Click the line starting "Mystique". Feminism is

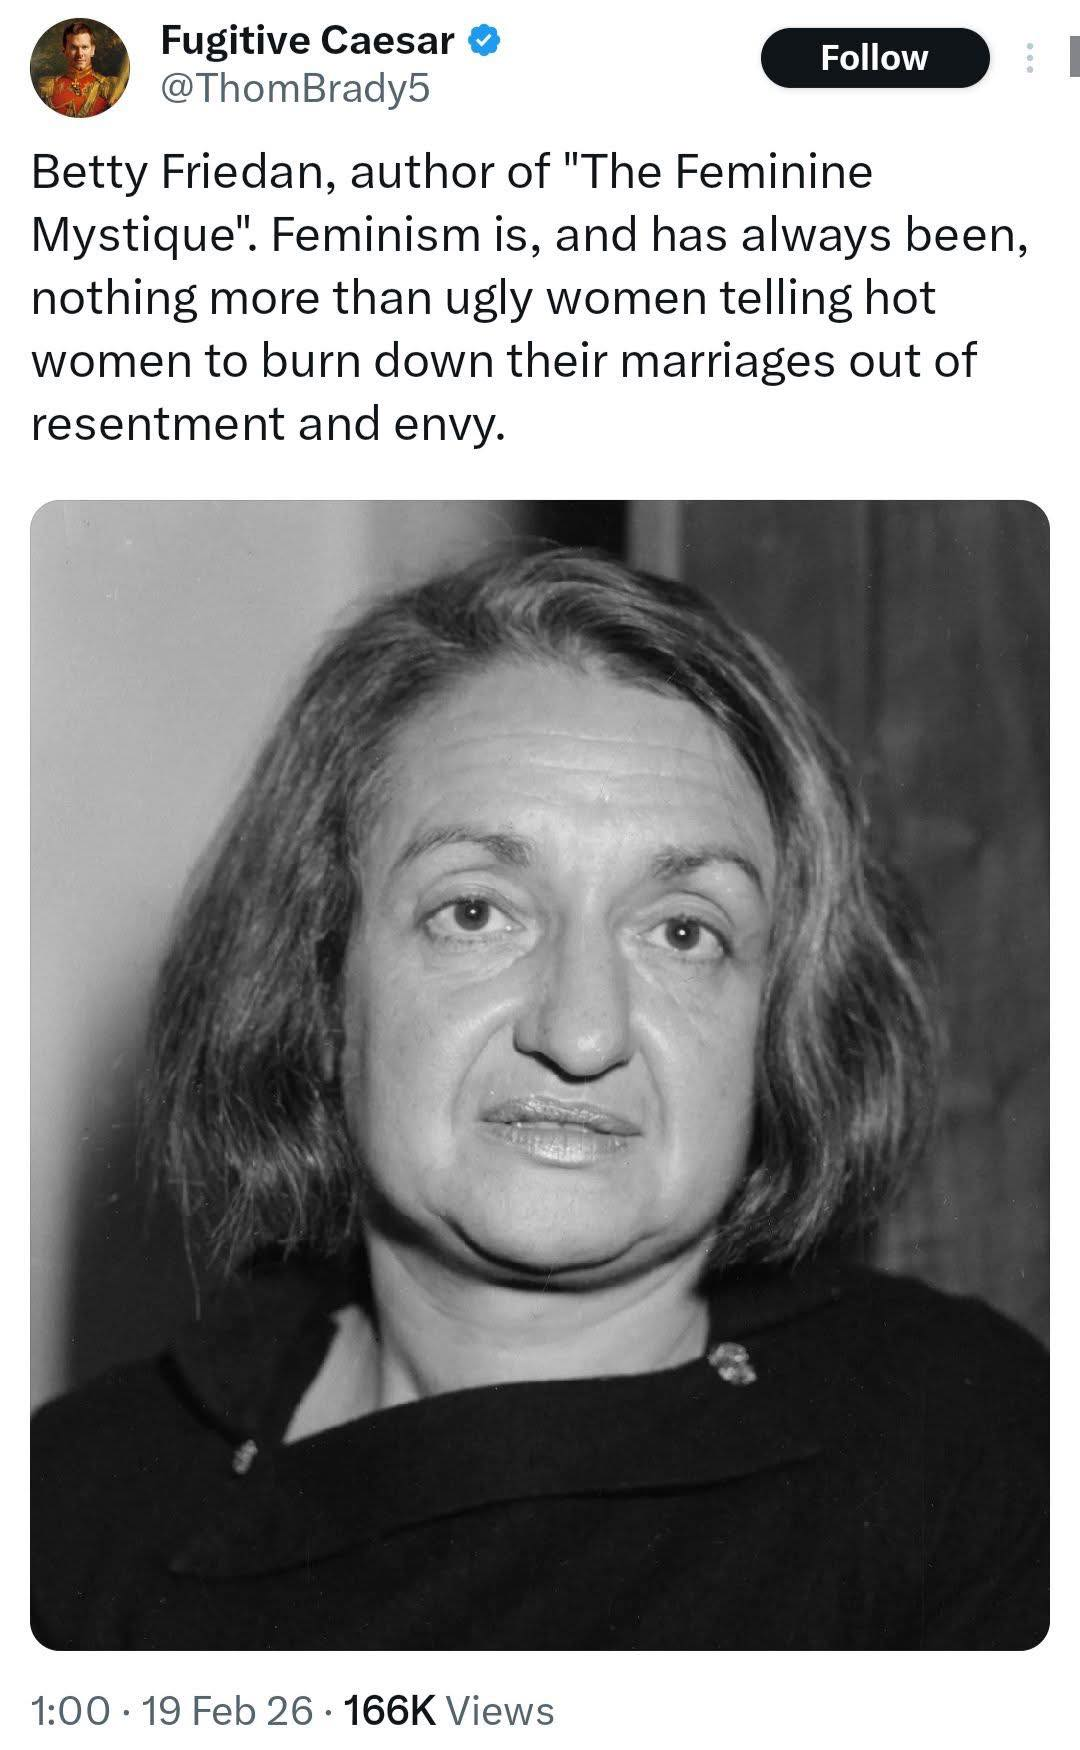coord(529,235)
